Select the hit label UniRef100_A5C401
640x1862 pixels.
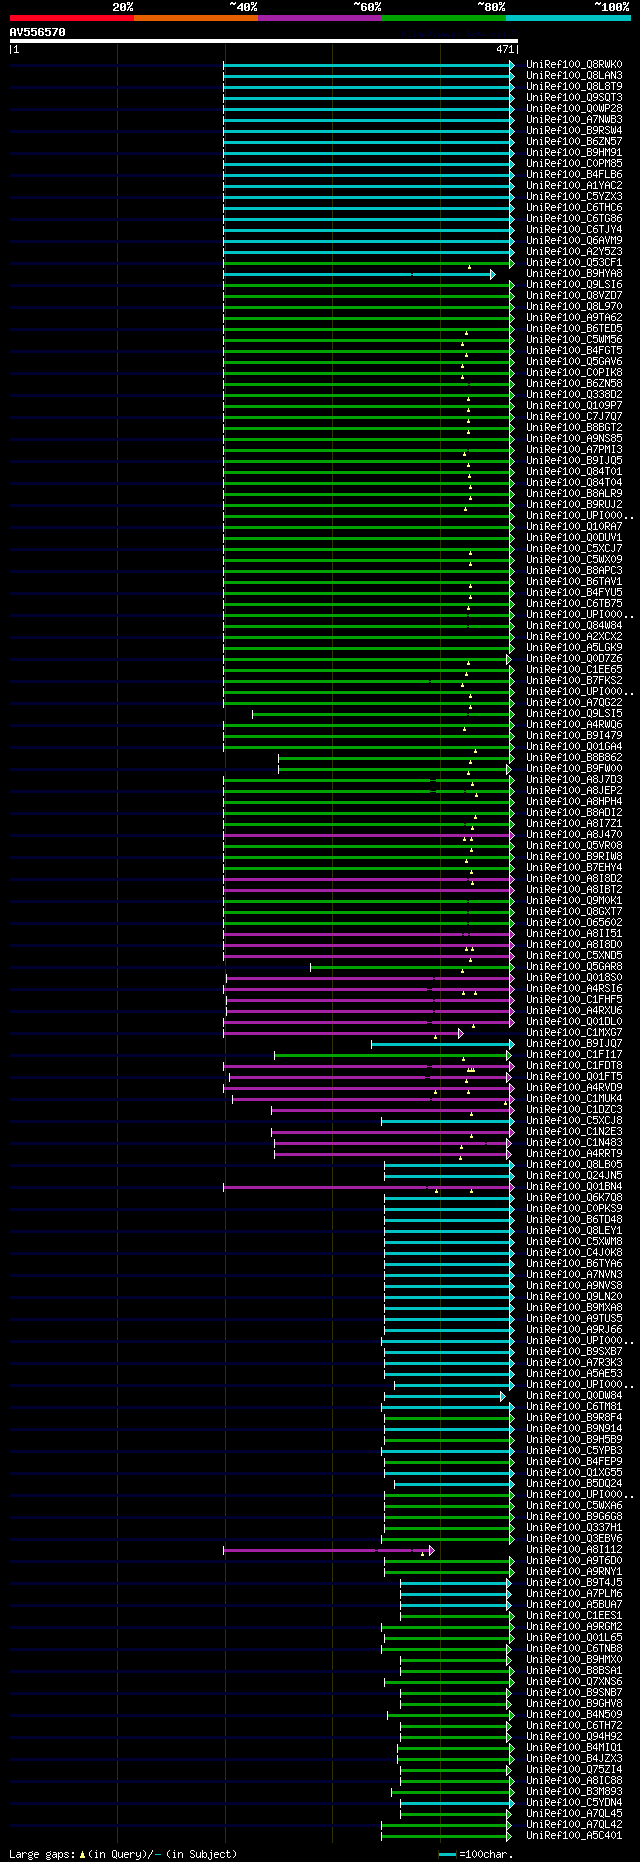click(574, 1835)
